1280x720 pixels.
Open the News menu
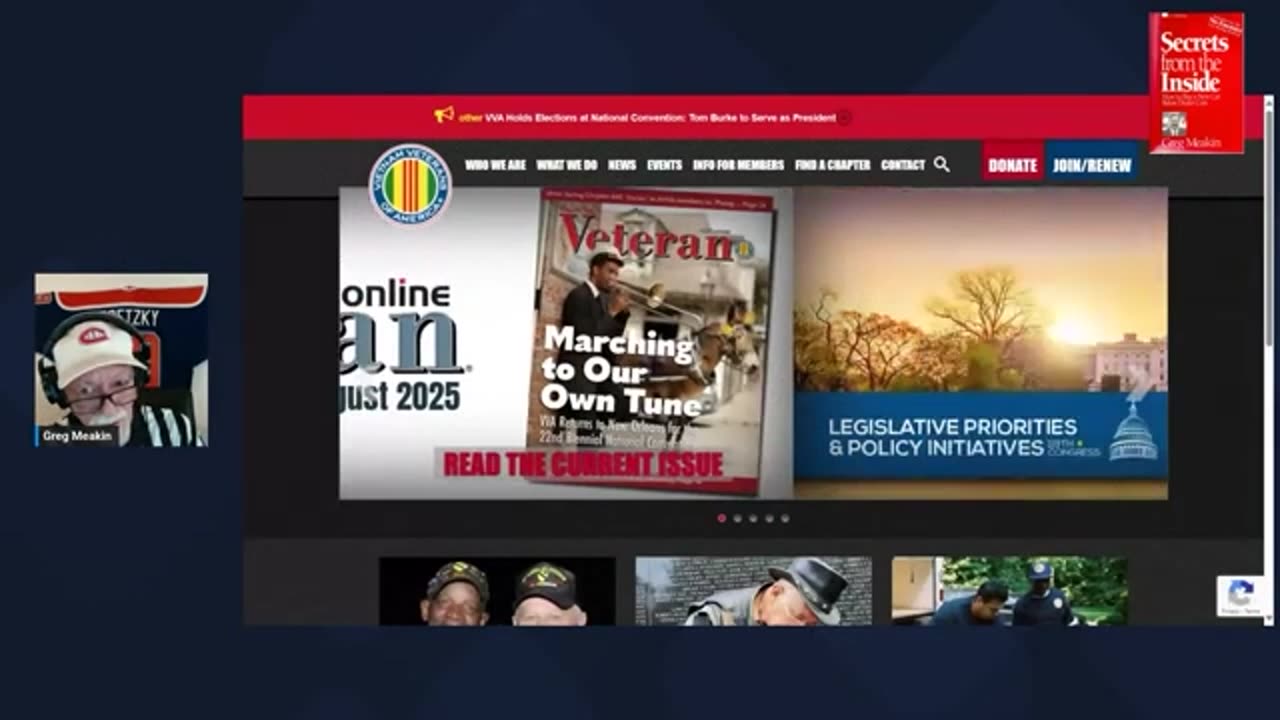tap(622, 165)
